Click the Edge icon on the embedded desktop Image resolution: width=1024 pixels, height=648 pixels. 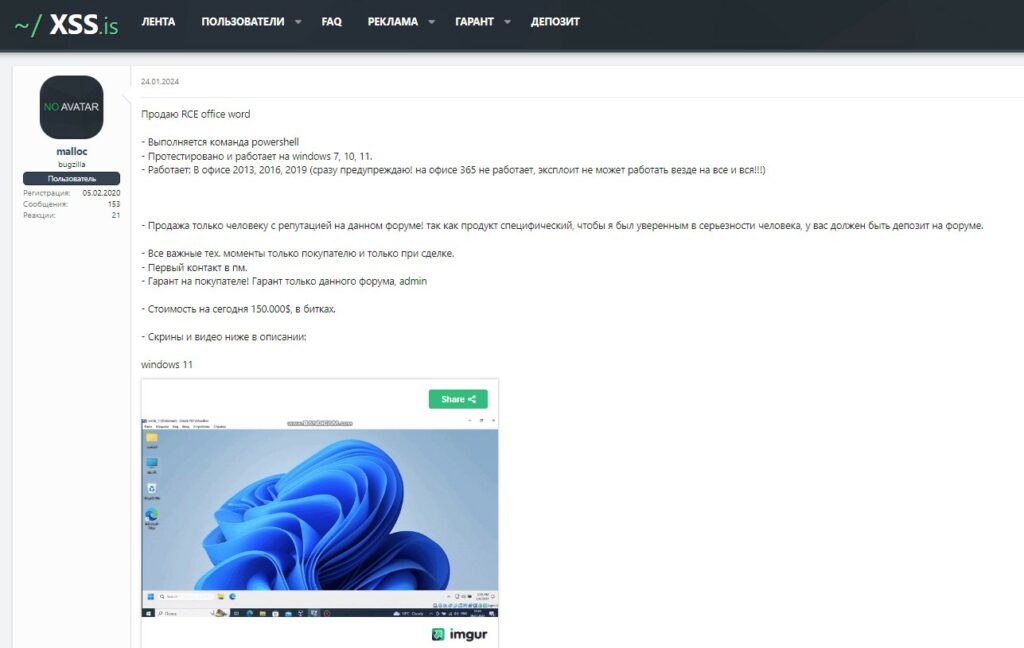pyautogui.click(x=152, y=515)
